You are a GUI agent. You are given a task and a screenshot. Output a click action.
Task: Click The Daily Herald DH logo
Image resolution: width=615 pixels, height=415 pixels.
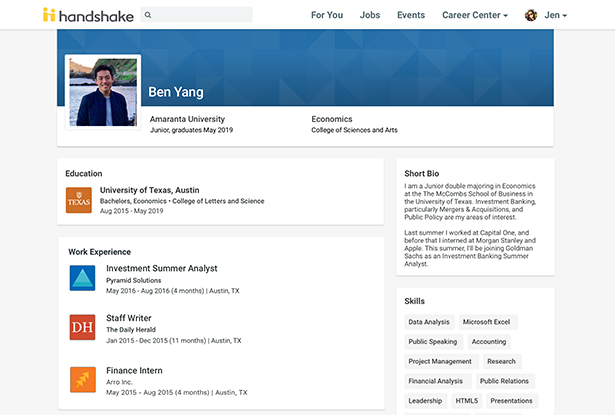tap(82, 328)
